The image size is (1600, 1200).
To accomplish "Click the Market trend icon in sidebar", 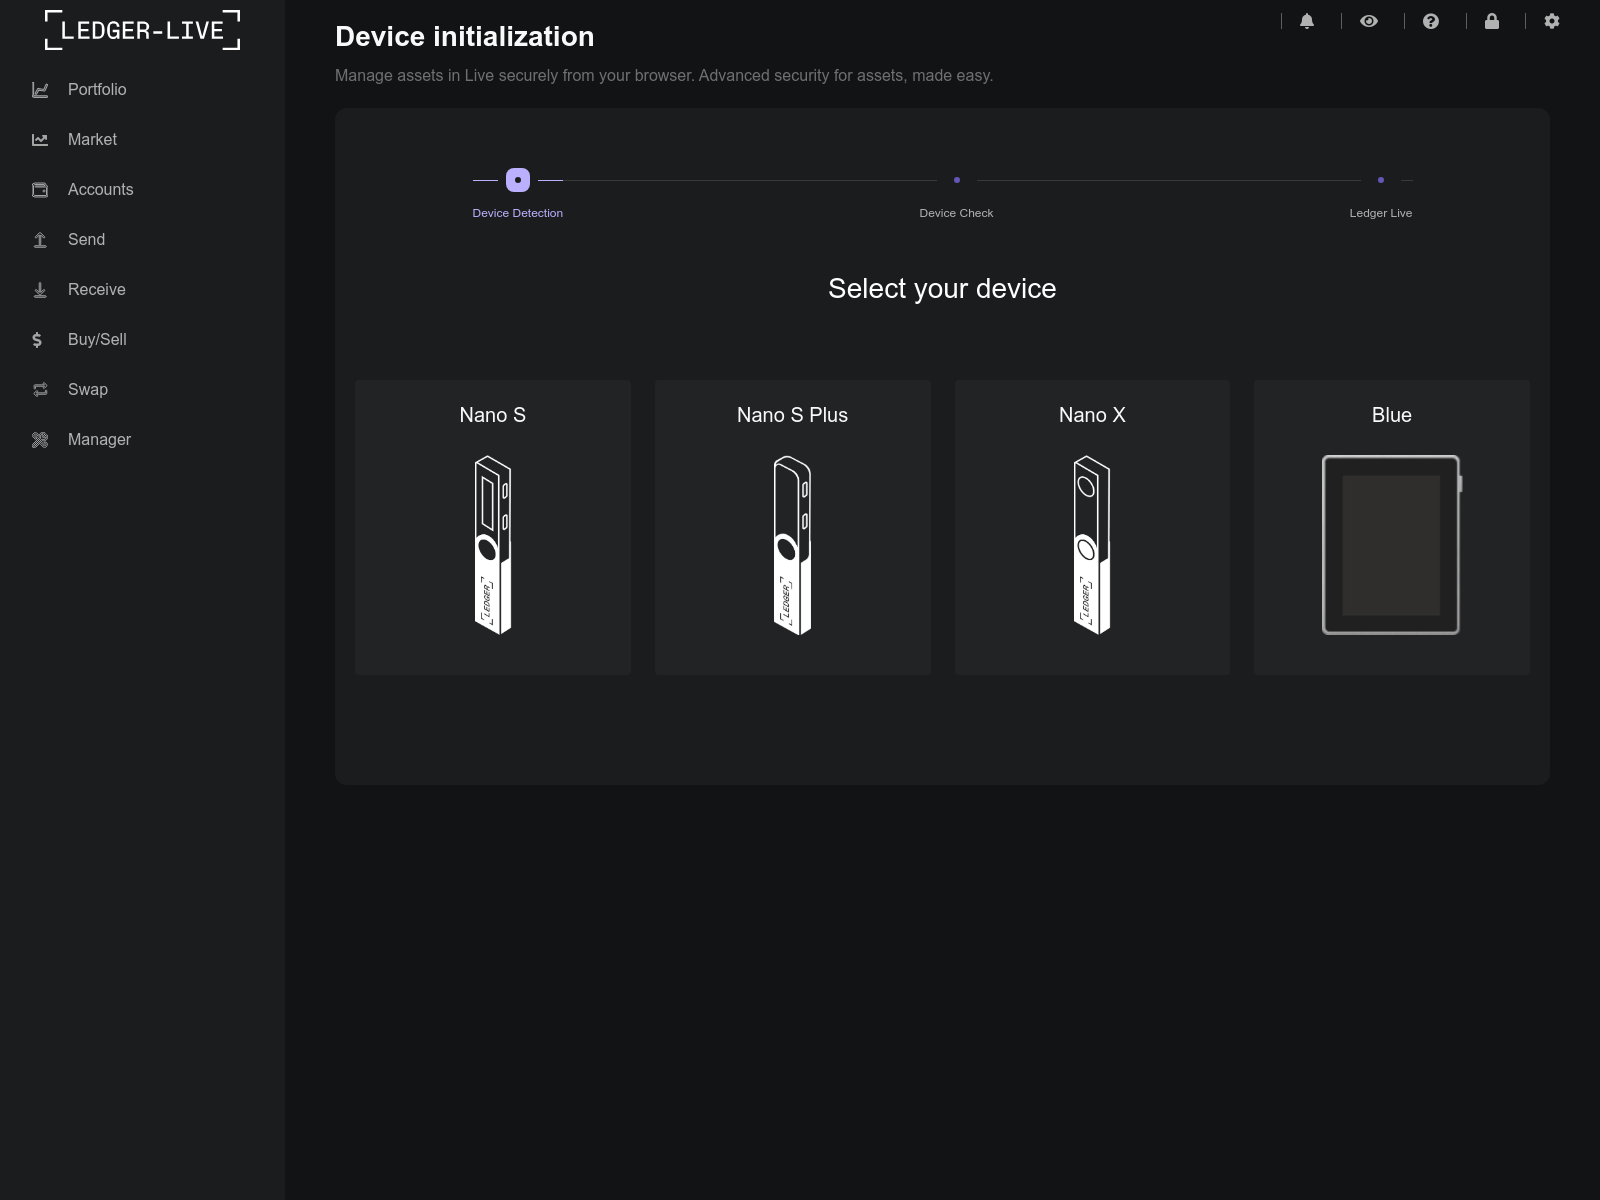I will click(x=40, y=140).
